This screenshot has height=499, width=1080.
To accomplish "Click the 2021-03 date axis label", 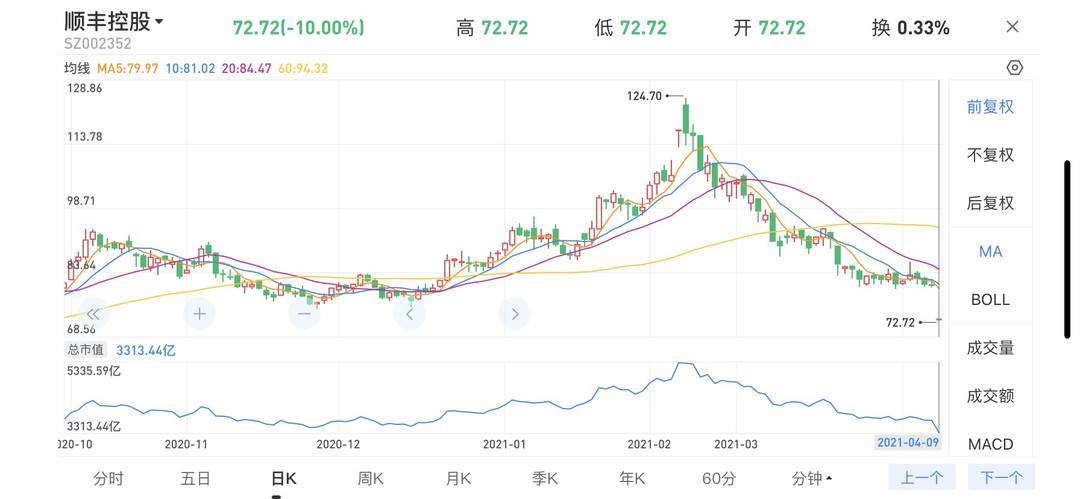I will [736, 444].
